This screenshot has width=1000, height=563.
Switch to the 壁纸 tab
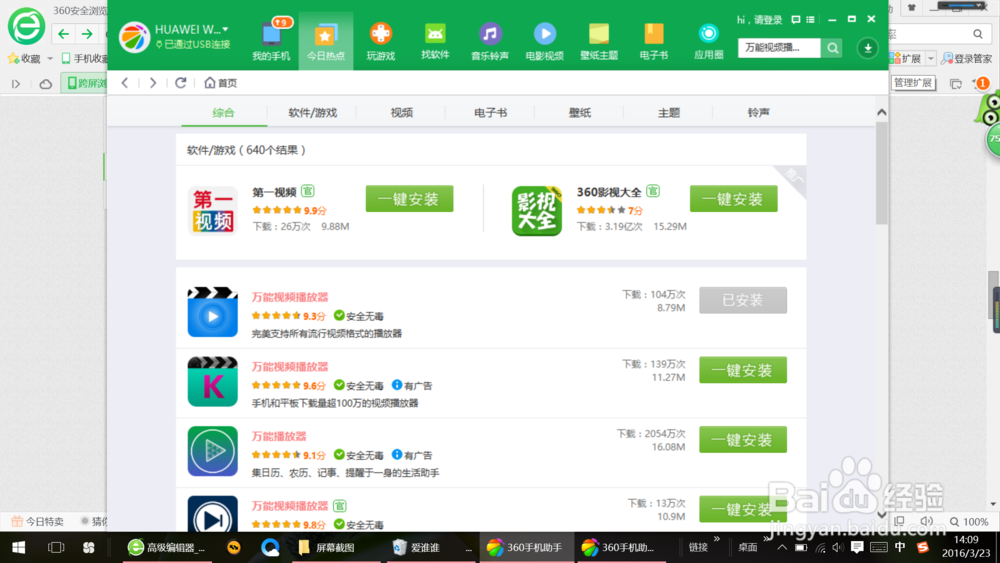580,113
